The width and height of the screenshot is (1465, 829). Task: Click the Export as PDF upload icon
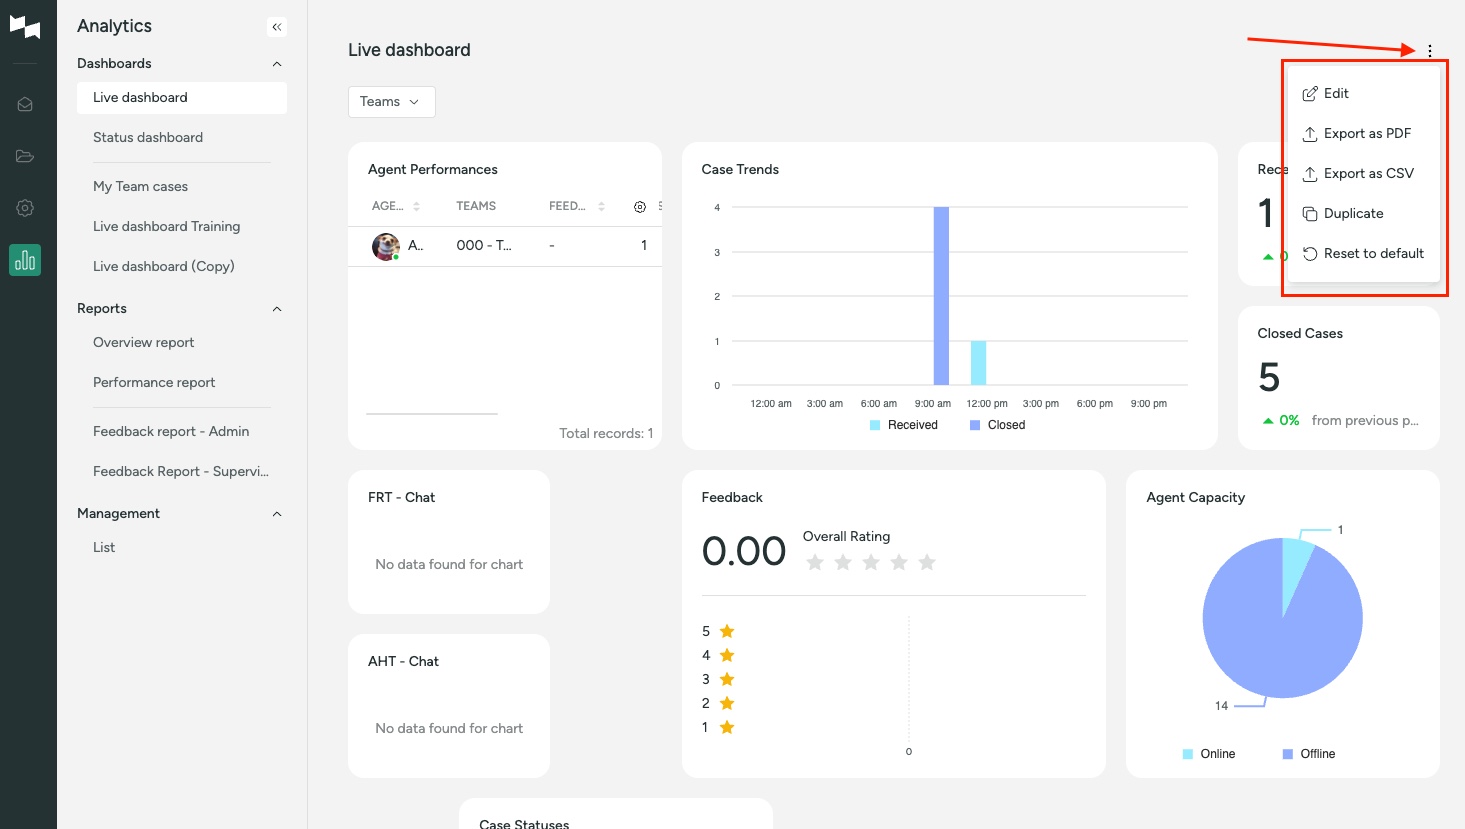[1309, 134]
